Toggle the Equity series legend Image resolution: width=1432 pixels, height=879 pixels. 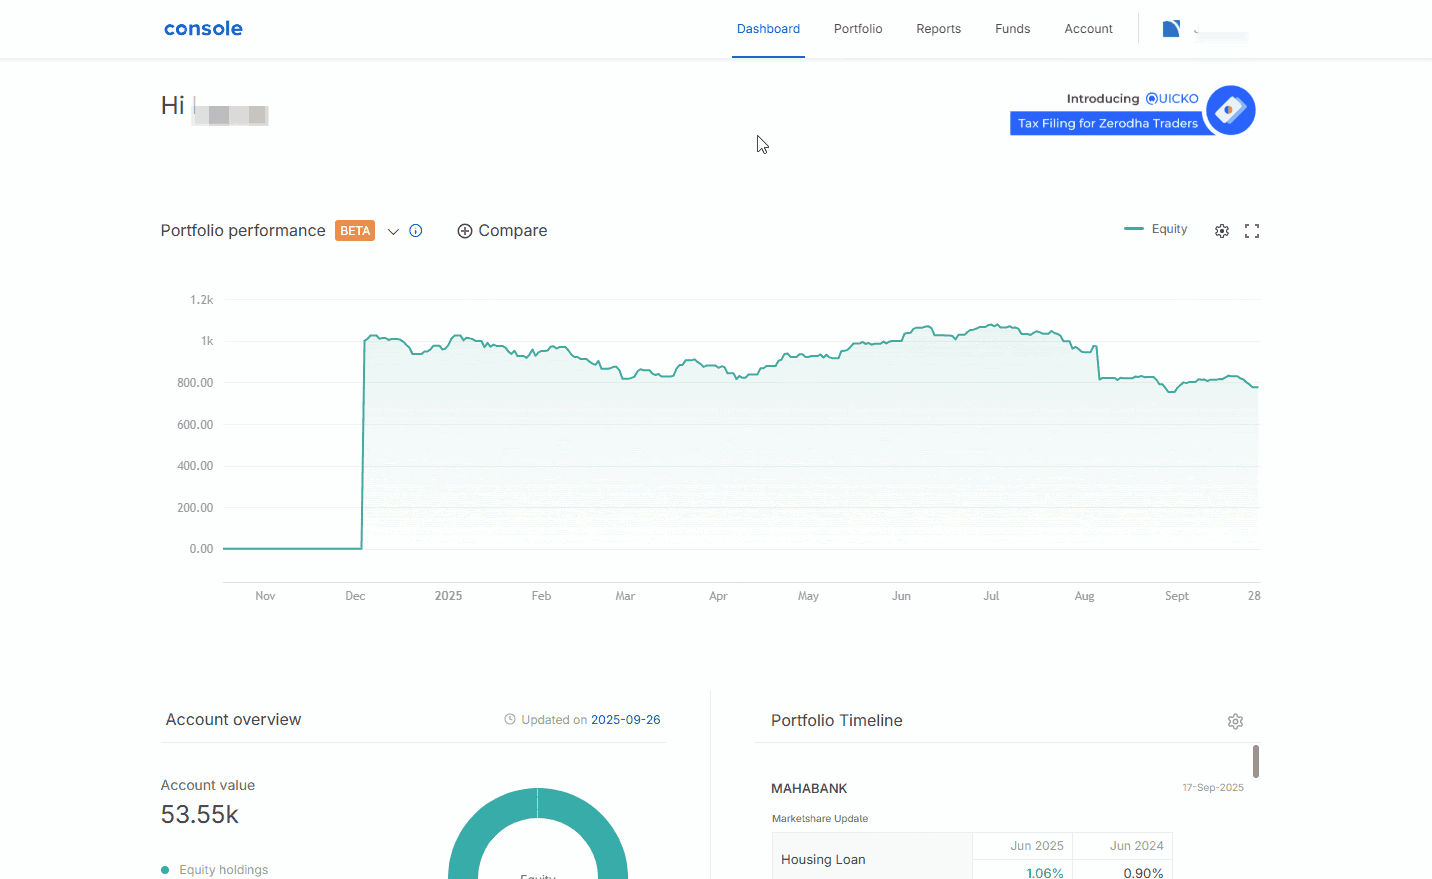(x=1156, y=229)
